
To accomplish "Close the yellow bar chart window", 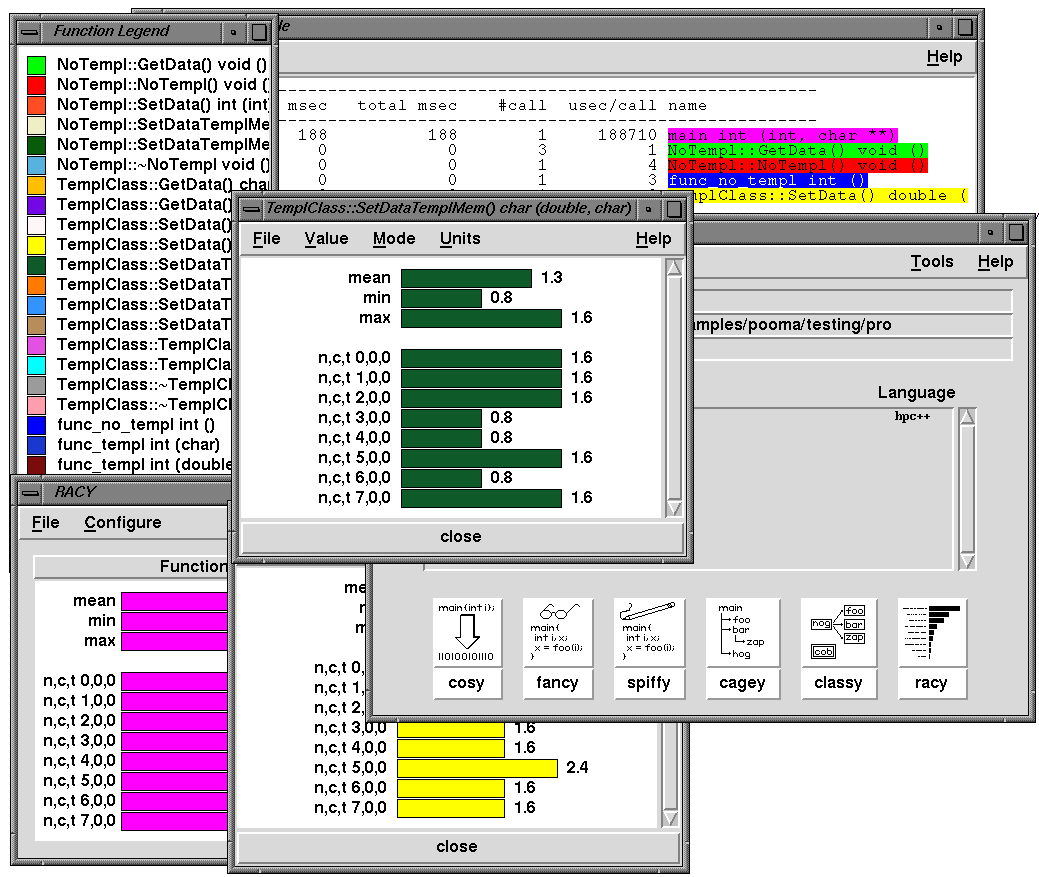I will pos(457,847).
